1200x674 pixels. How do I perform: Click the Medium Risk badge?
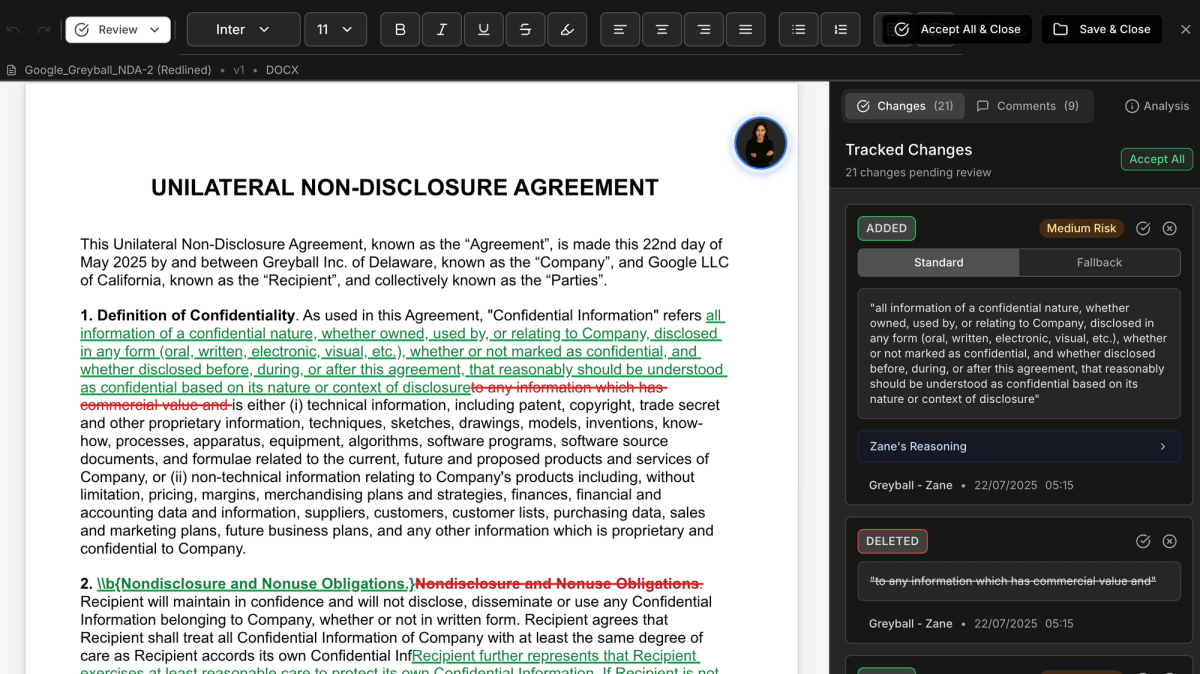click(1082, 229)
